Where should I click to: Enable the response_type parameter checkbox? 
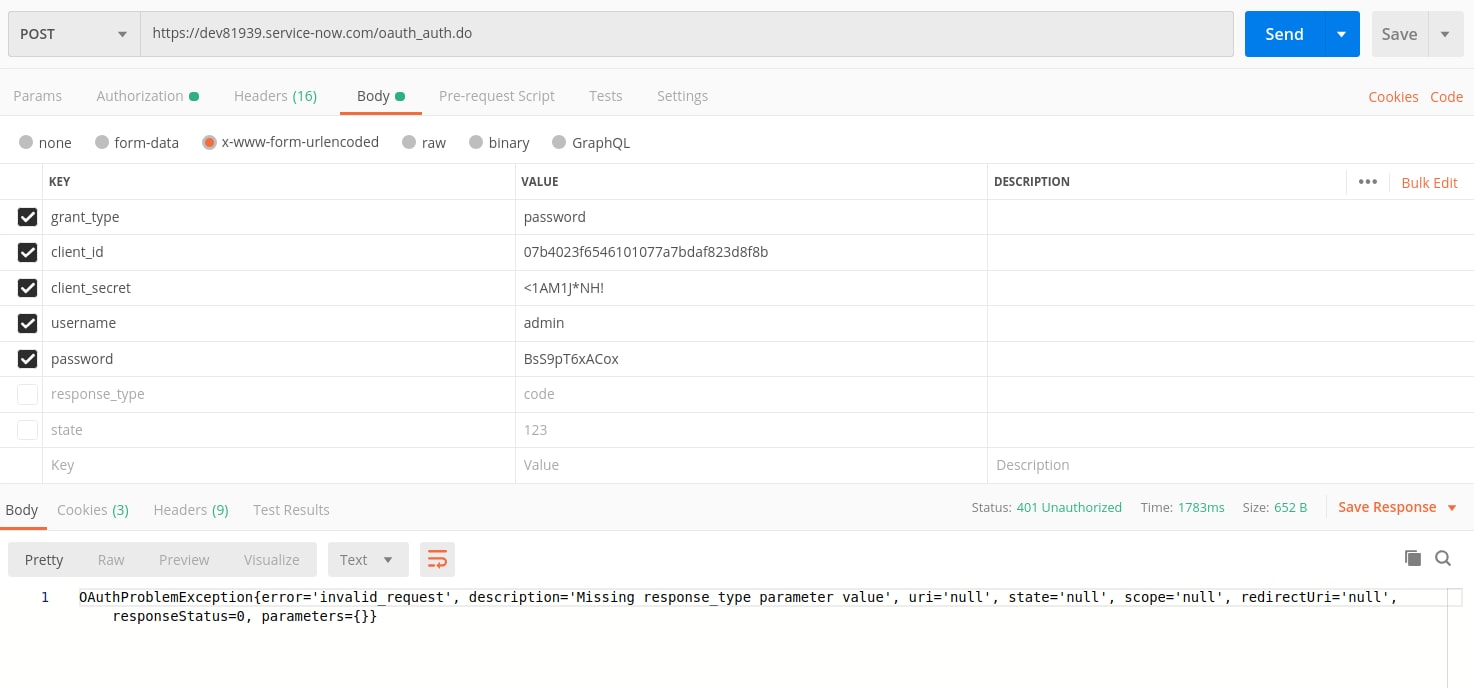tap(27, 394)
